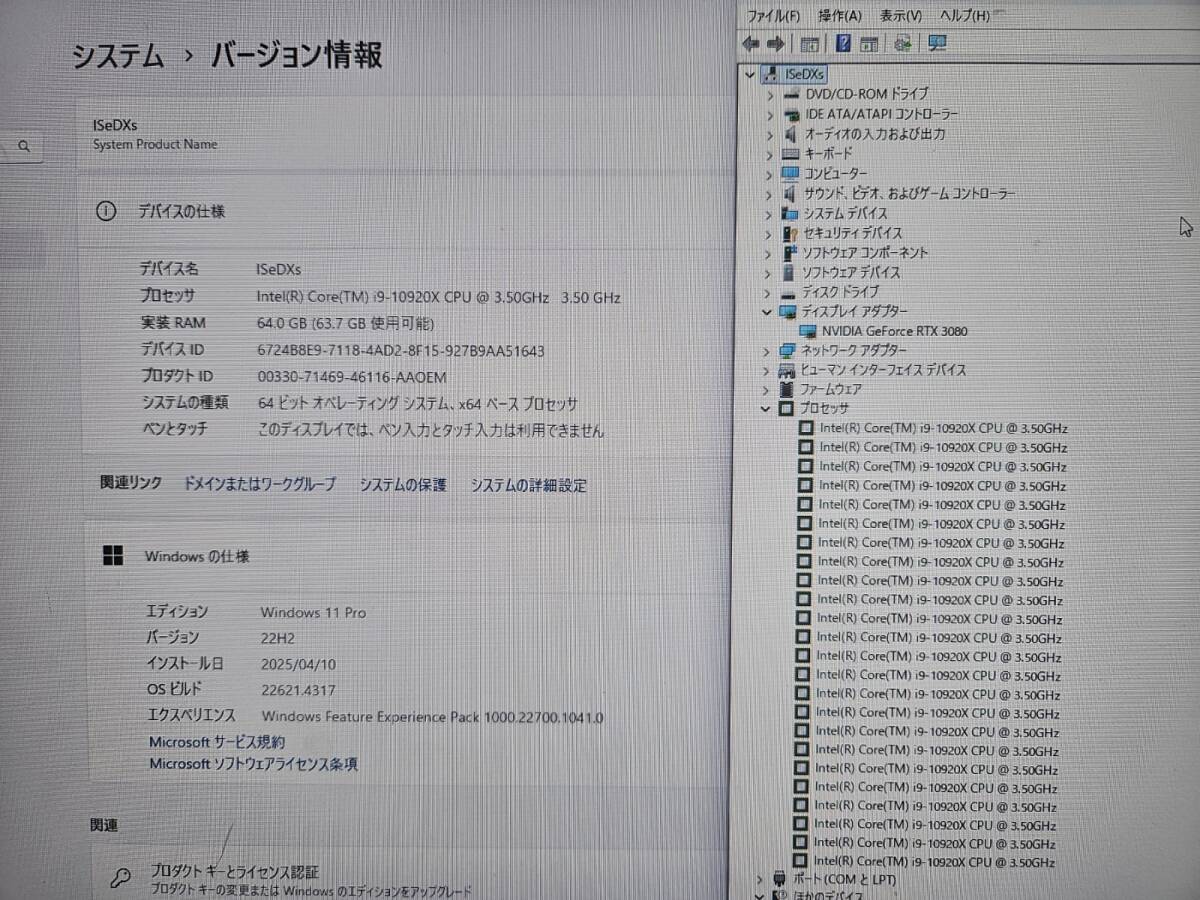Image resolution: width=1200 pixels, height=900 pixels.
Task: Open the 操作(A) menu
Action: (839, 16)
